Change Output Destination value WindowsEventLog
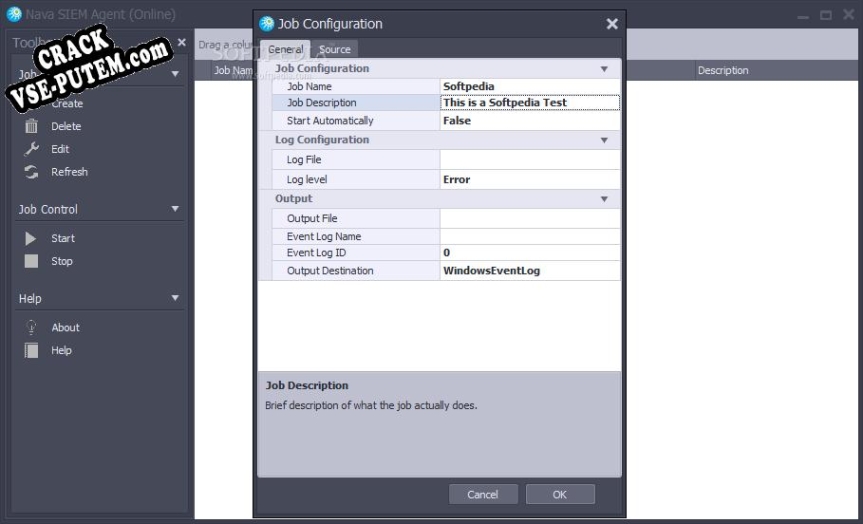 [x=529, y=271]
